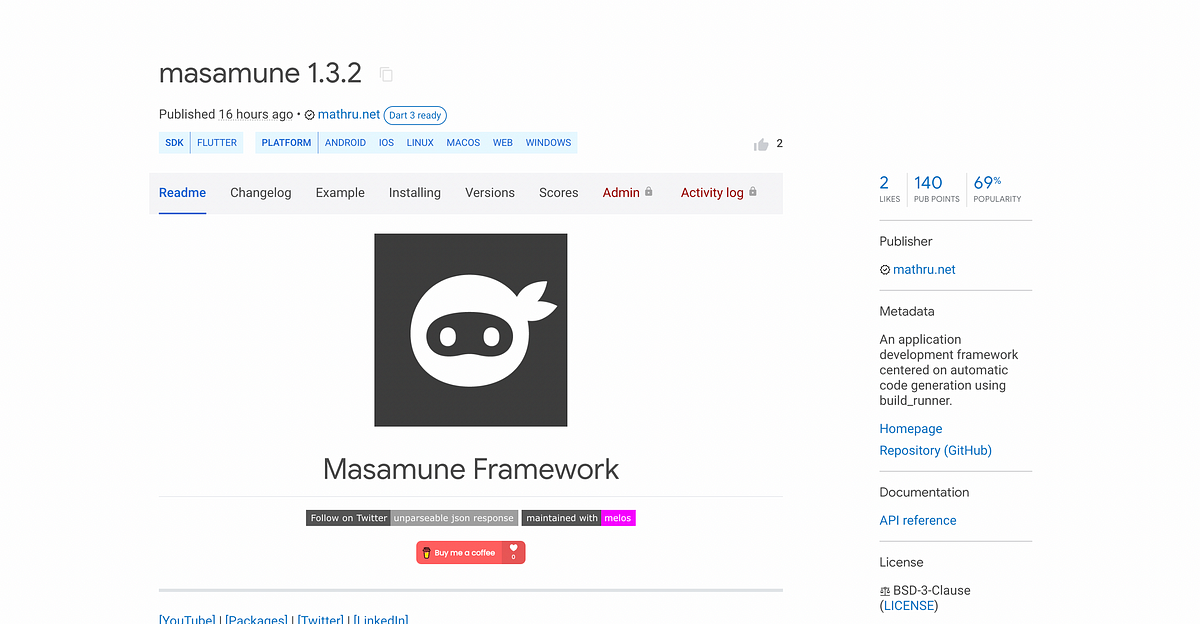Click the heart icon on Buy me a coffee badge
Viewport: 1200px width, 624px height.
[x=513, y=549]
